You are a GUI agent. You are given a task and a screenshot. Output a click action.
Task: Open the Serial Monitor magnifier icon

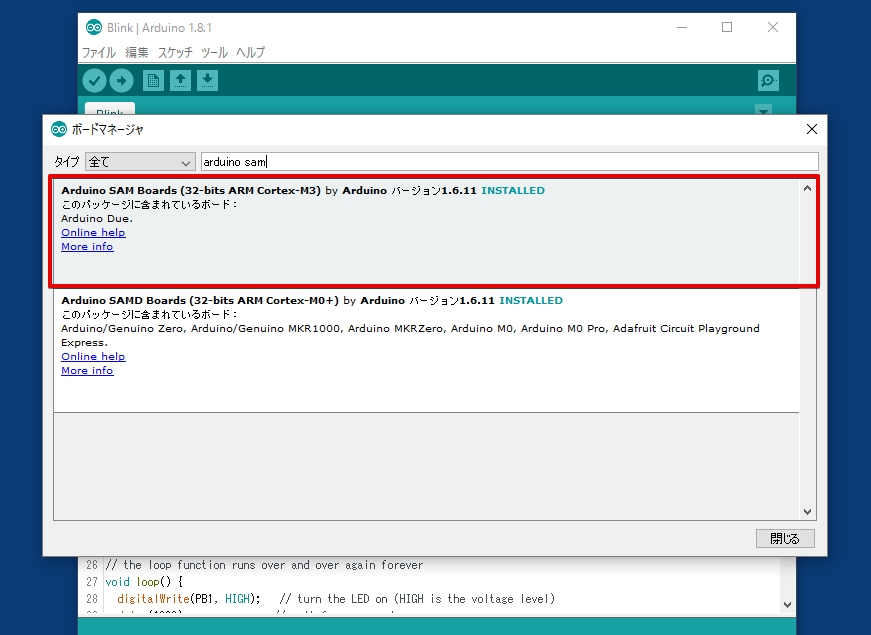pyautogui.click(x=768, y=81)
